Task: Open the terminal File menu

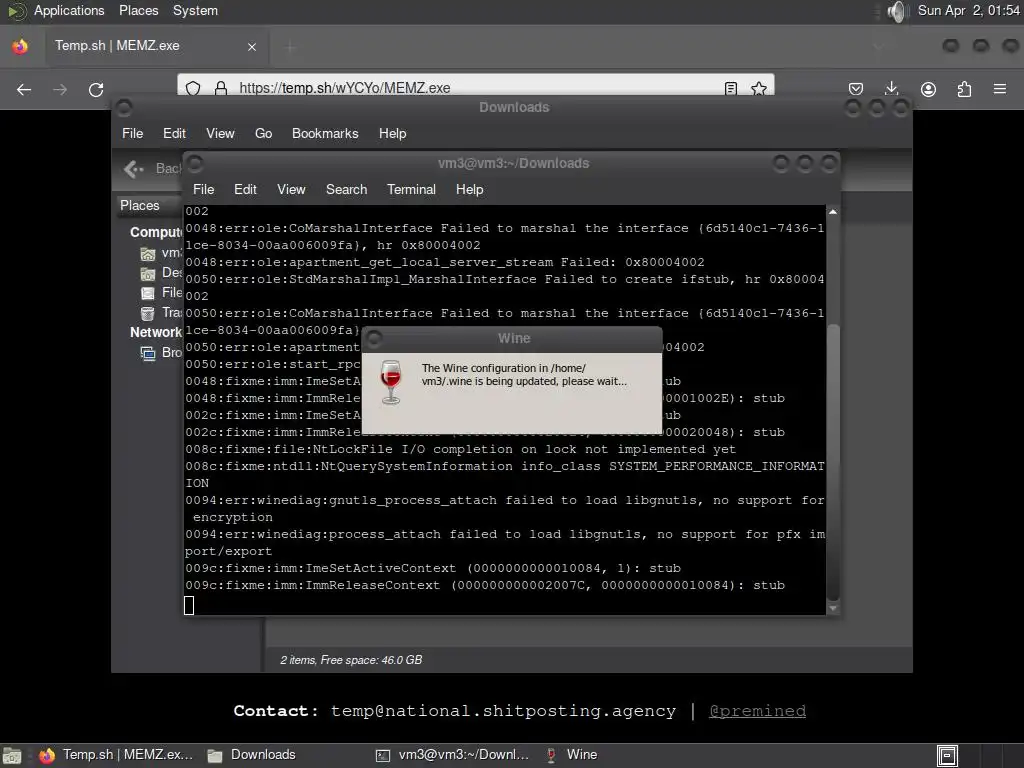Action: pos(204,189)
